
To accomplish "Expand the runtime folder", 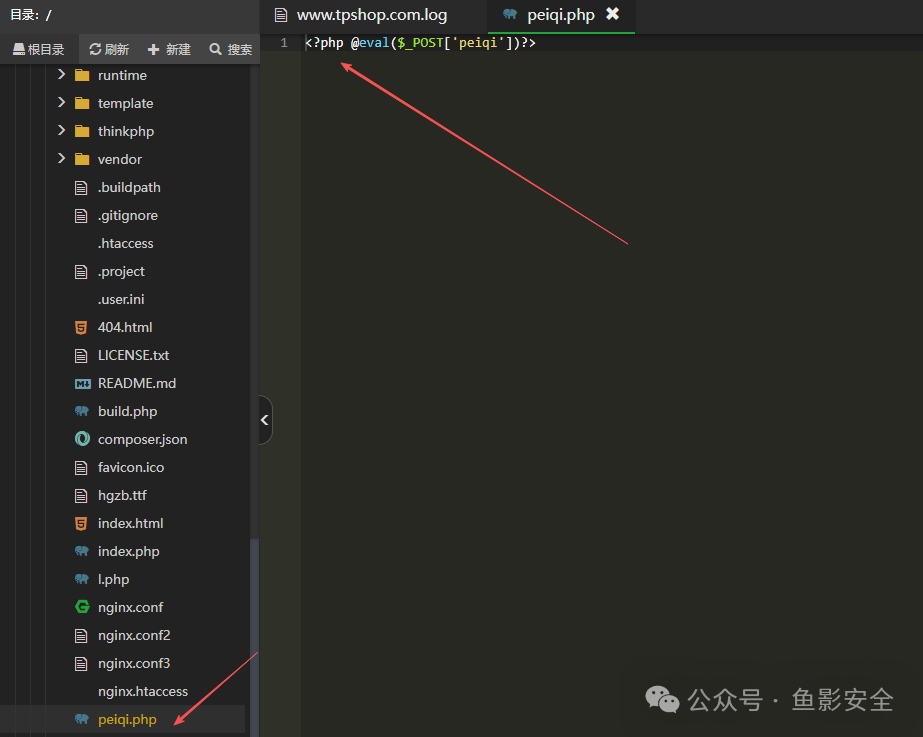I will point(61,75).
